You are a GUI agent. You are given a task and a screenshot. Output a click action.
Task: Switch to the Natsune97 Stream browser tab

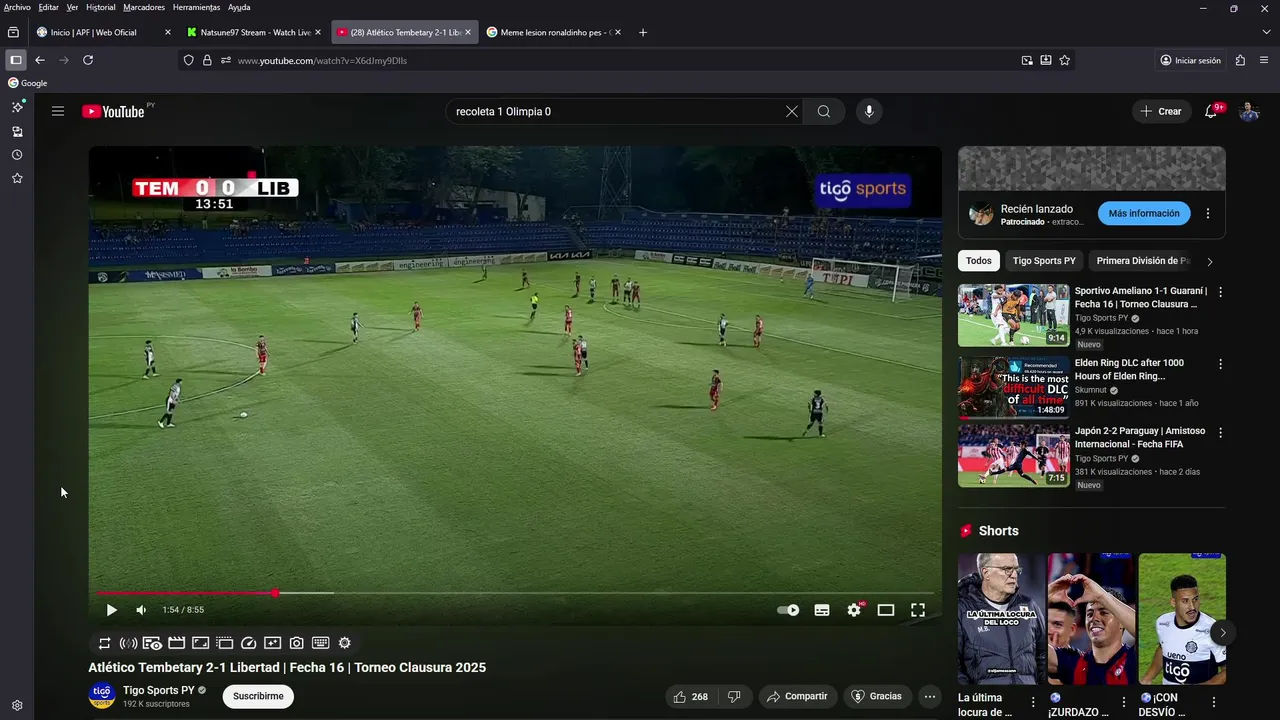(x=252, y=32)
